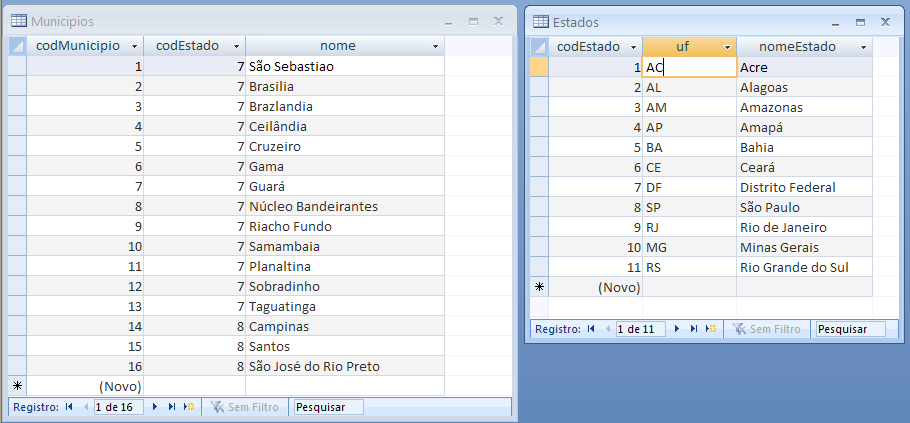Click the cell Taguatinga
This screenshot has width=910, height=423.
coord(345,306)
